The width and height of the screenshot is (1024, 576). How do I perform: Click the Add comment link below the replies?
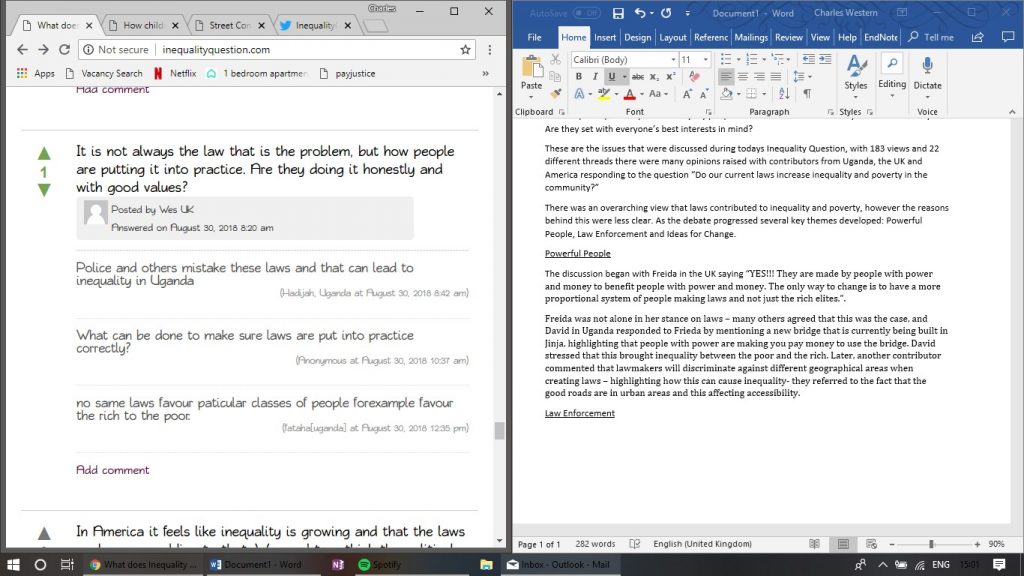click(113, 470)
